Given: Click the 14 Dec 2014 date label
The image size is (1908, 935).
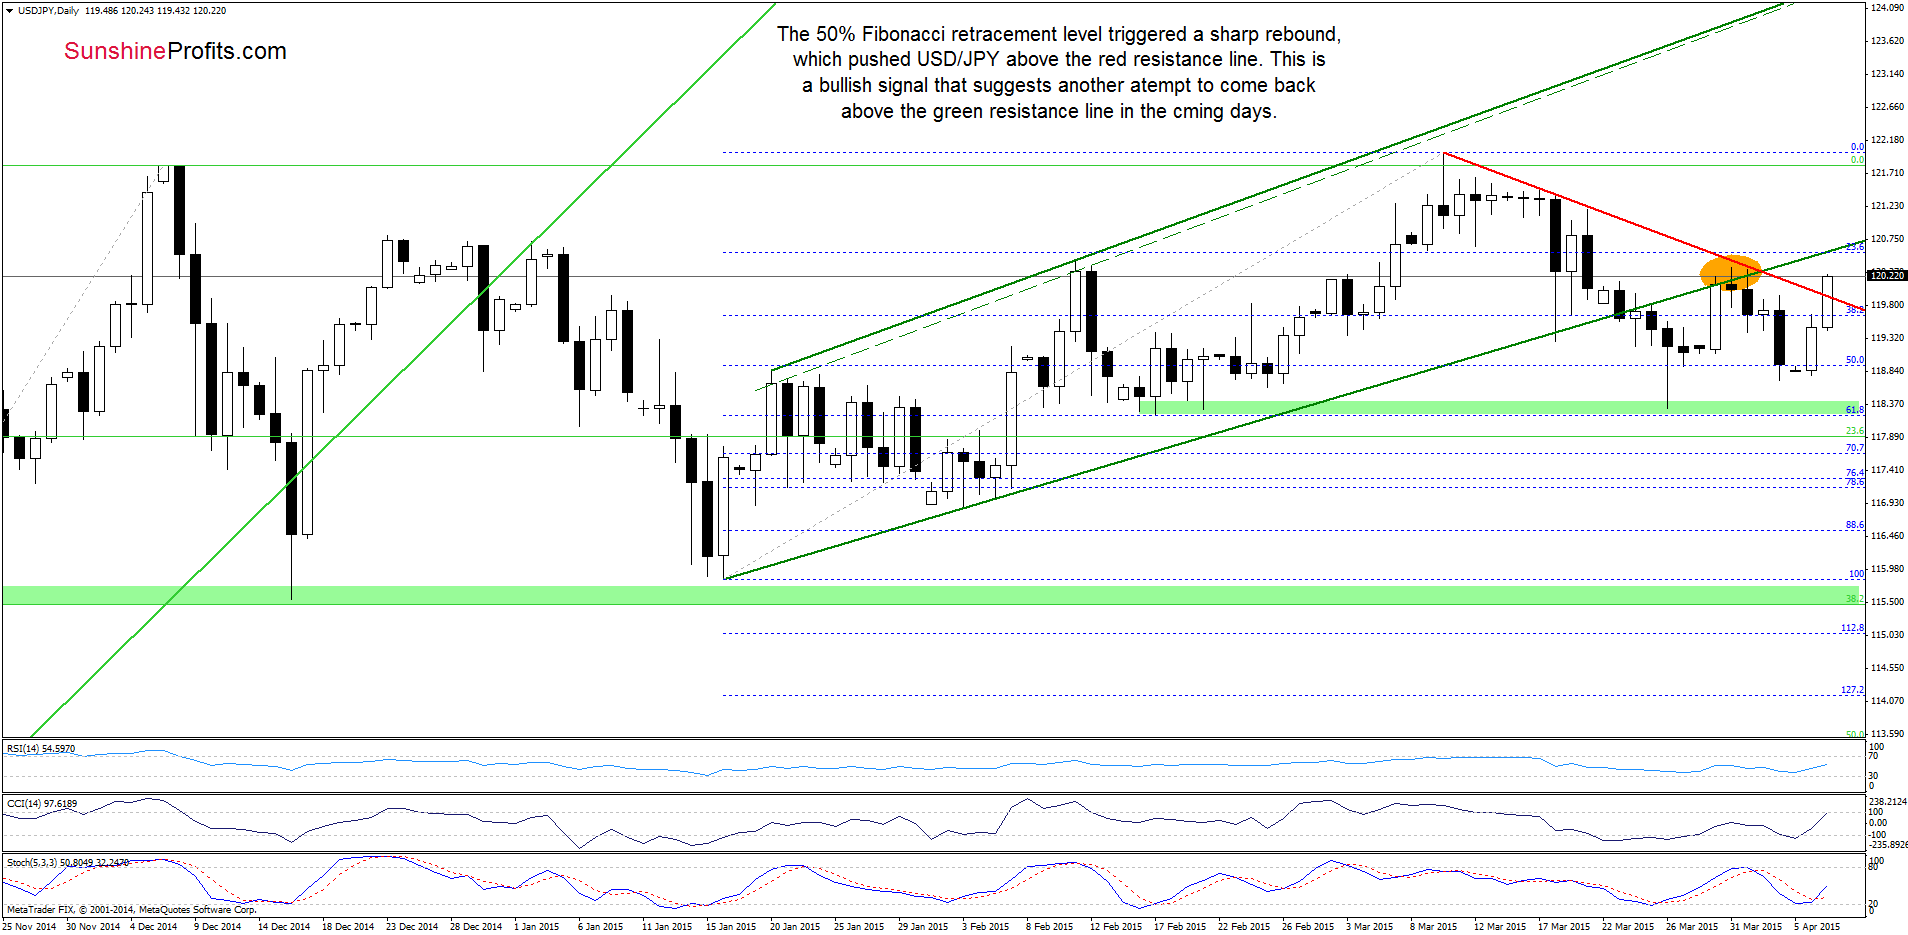Looking at the screenshot, I should 284,927.
